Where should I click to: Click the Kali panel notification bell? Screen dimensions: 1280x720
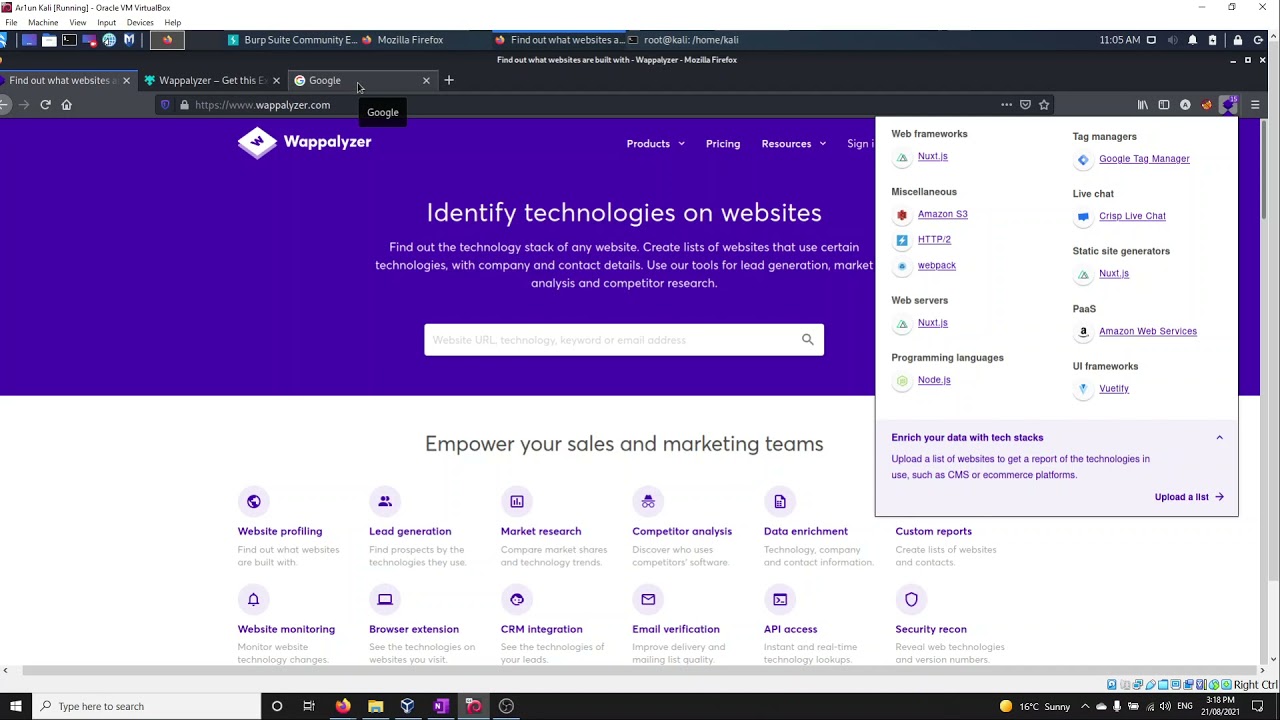click(x=1192, y=40)
